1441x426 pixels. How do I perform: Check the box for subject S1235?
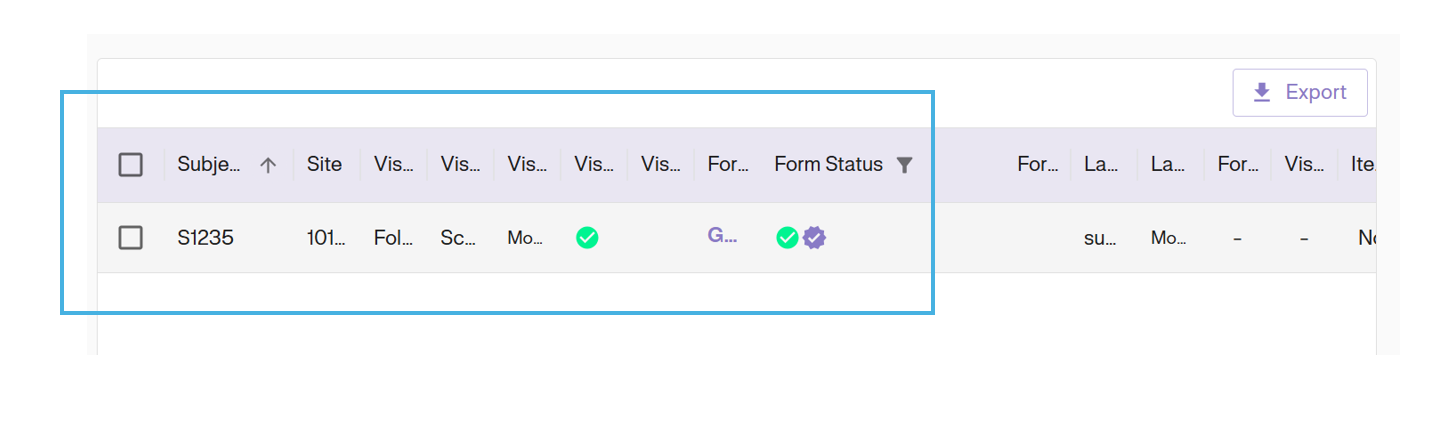tap(131, 237)
